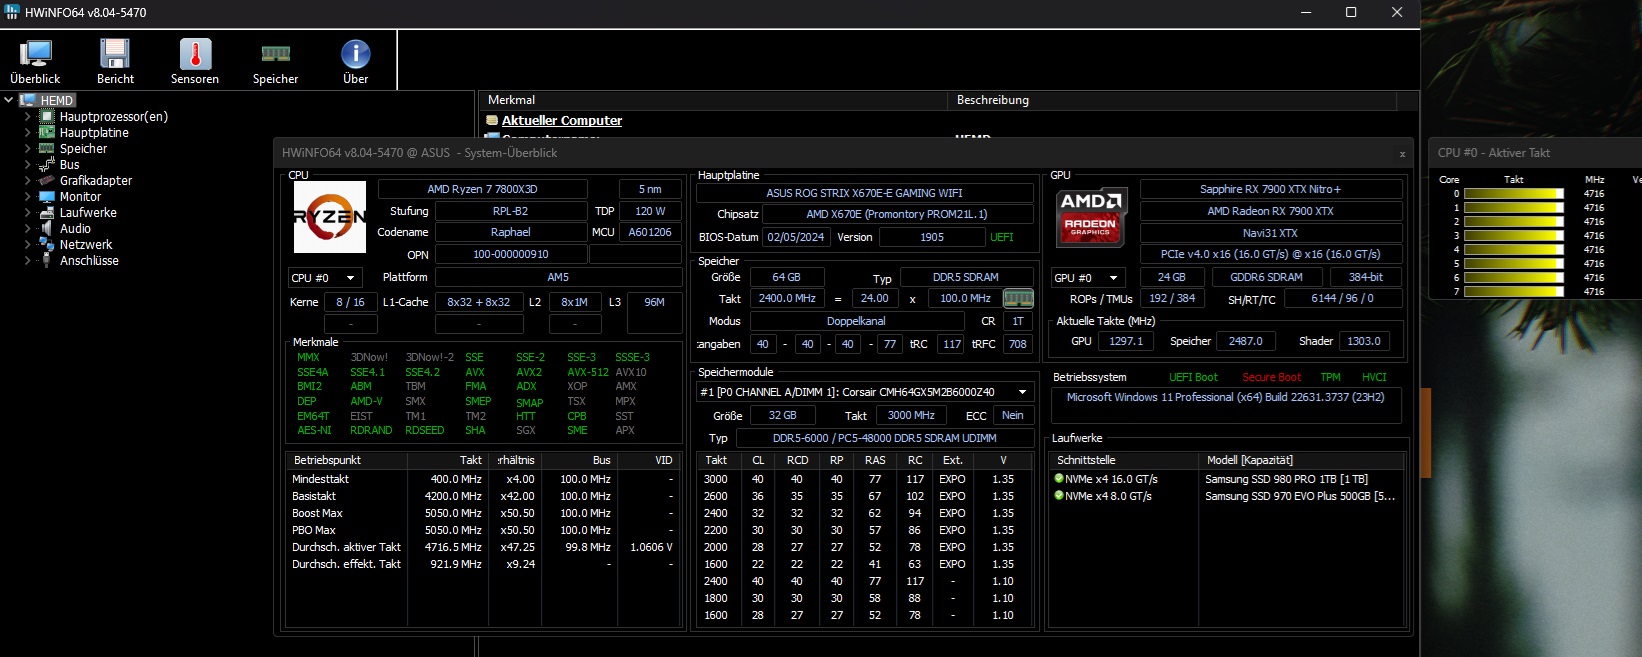This screenshot has height=657, width=1642.
Task: Click the AVX-512 feature label
Action: [x=587, y=372]
